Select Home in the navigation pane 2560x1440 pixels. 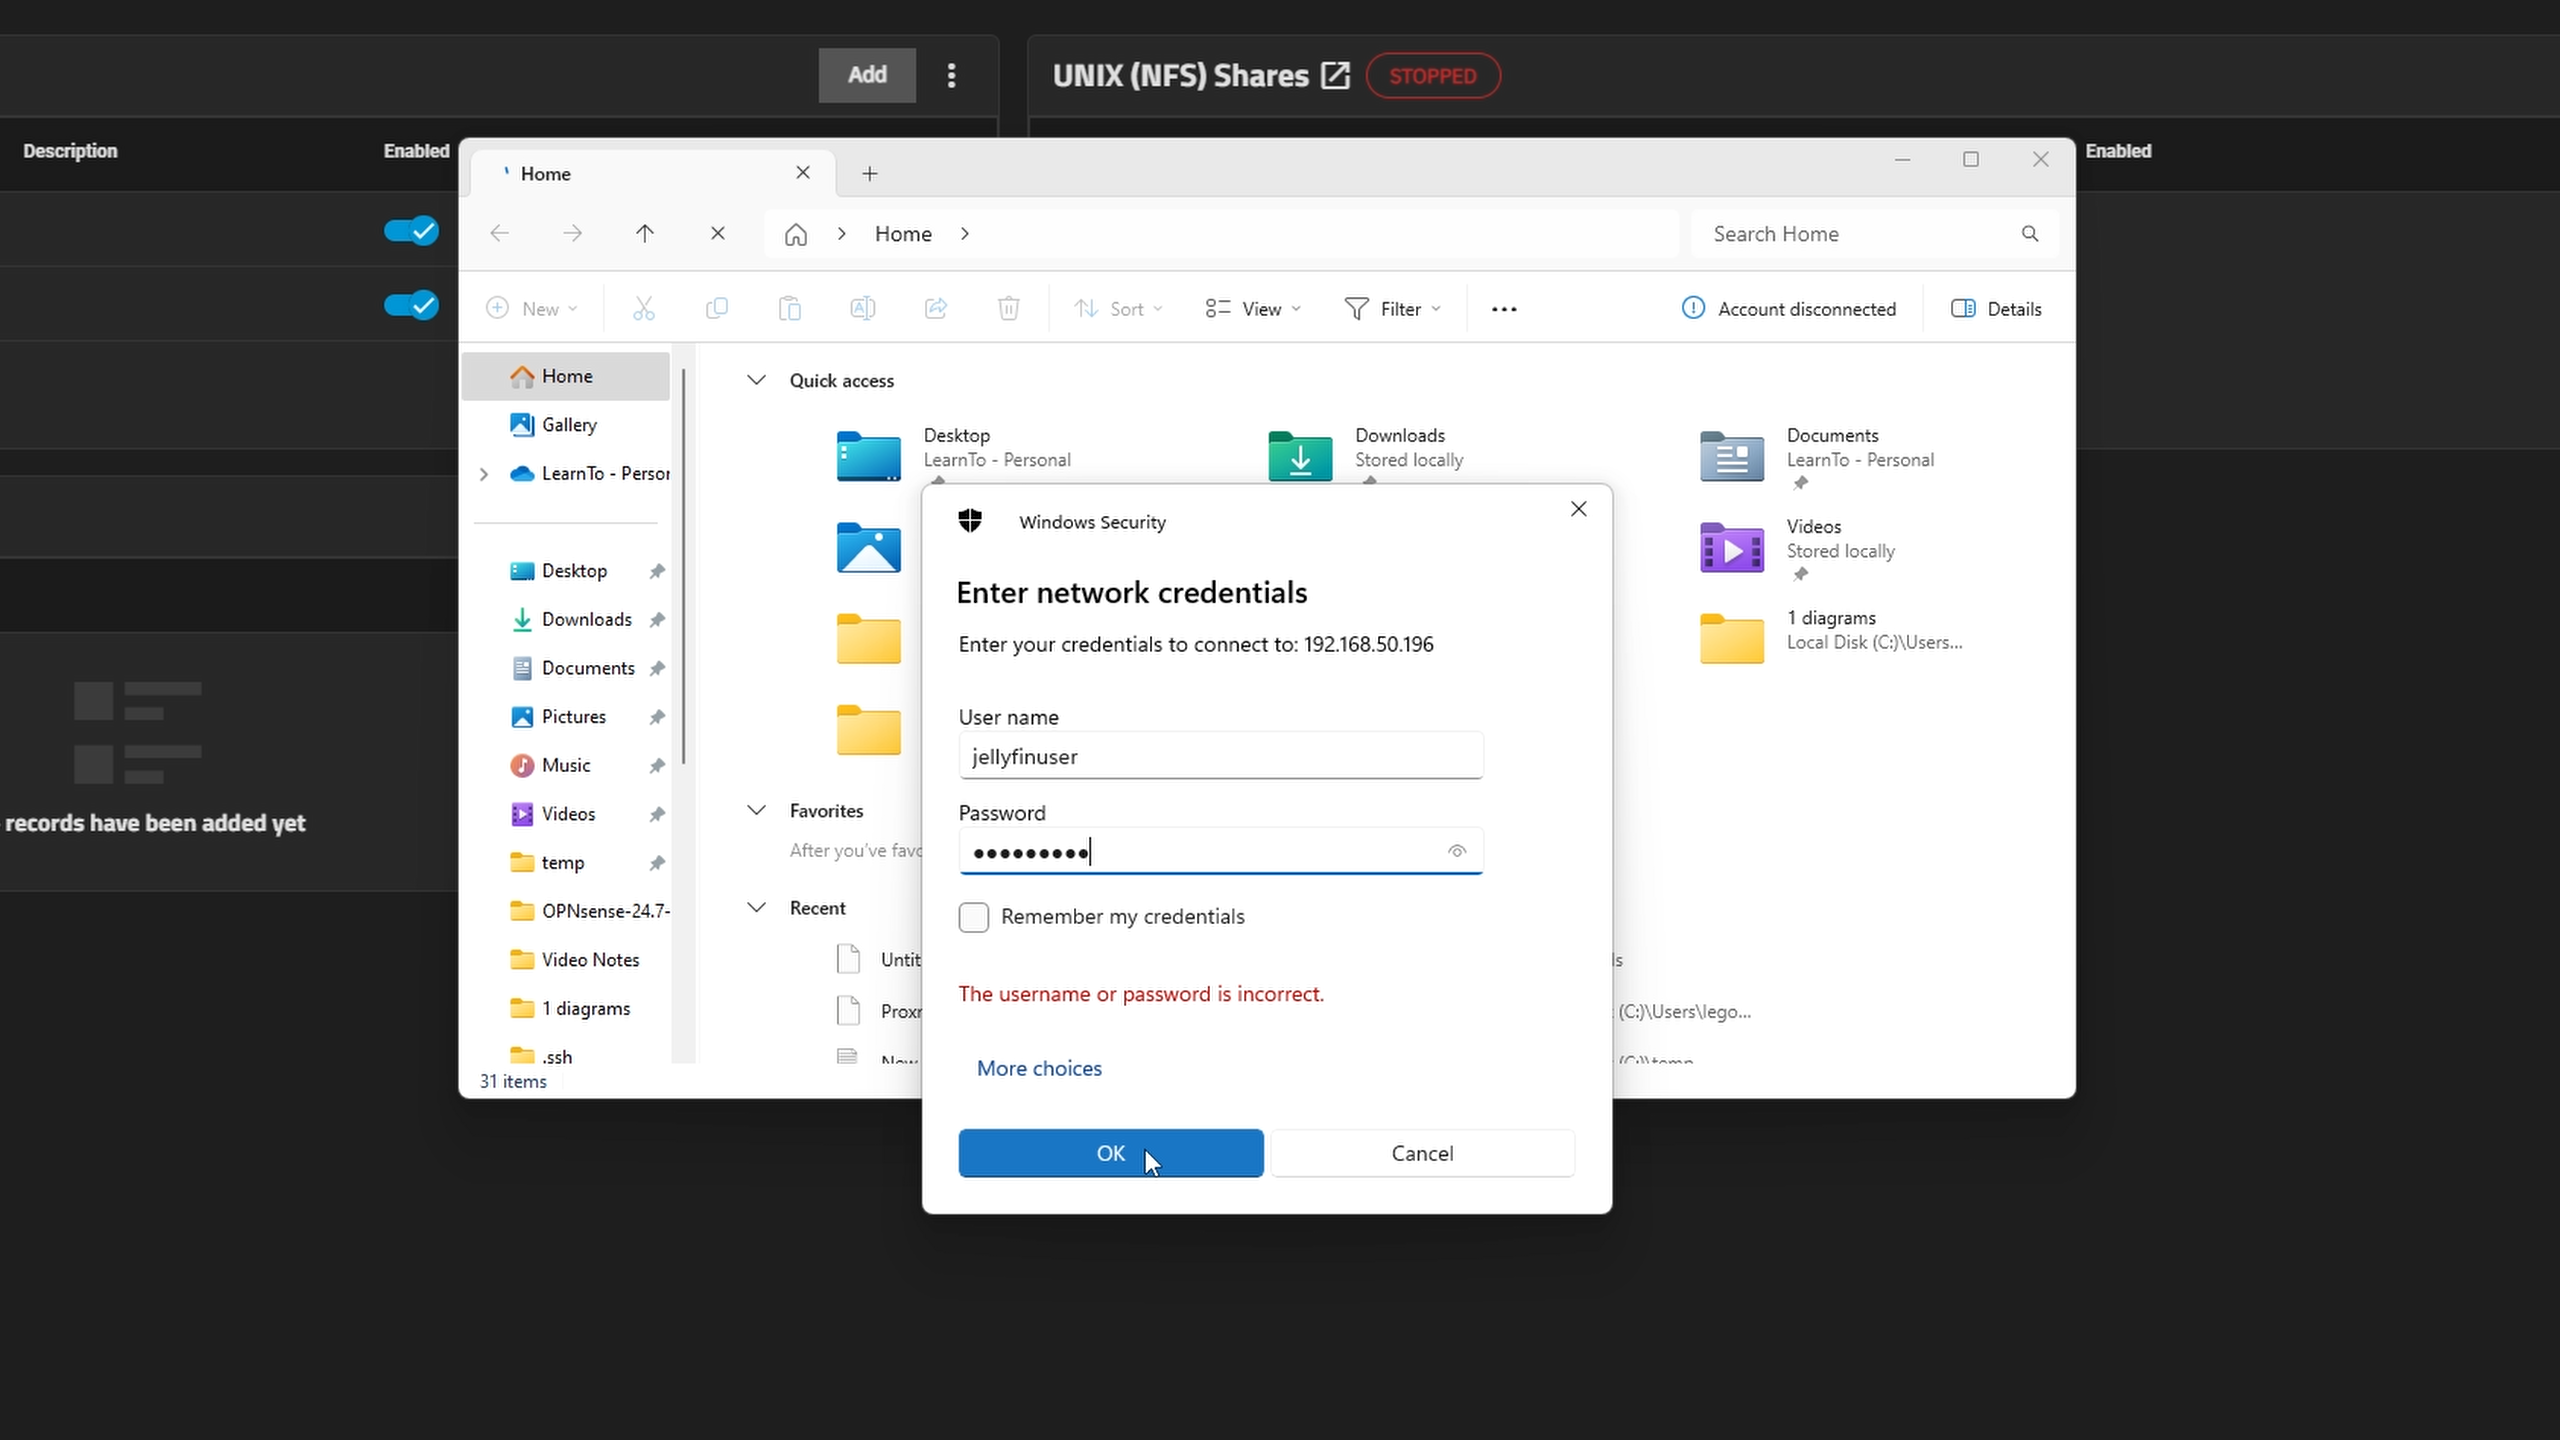coord(566,376)
